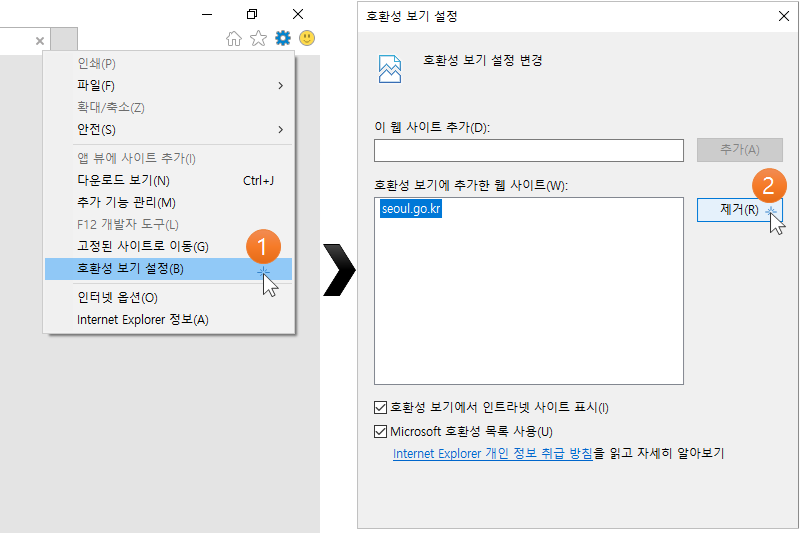The image size is (800, 533).
Task: Open Tools menu via the gear icon
Action: (x=283, y=39)
